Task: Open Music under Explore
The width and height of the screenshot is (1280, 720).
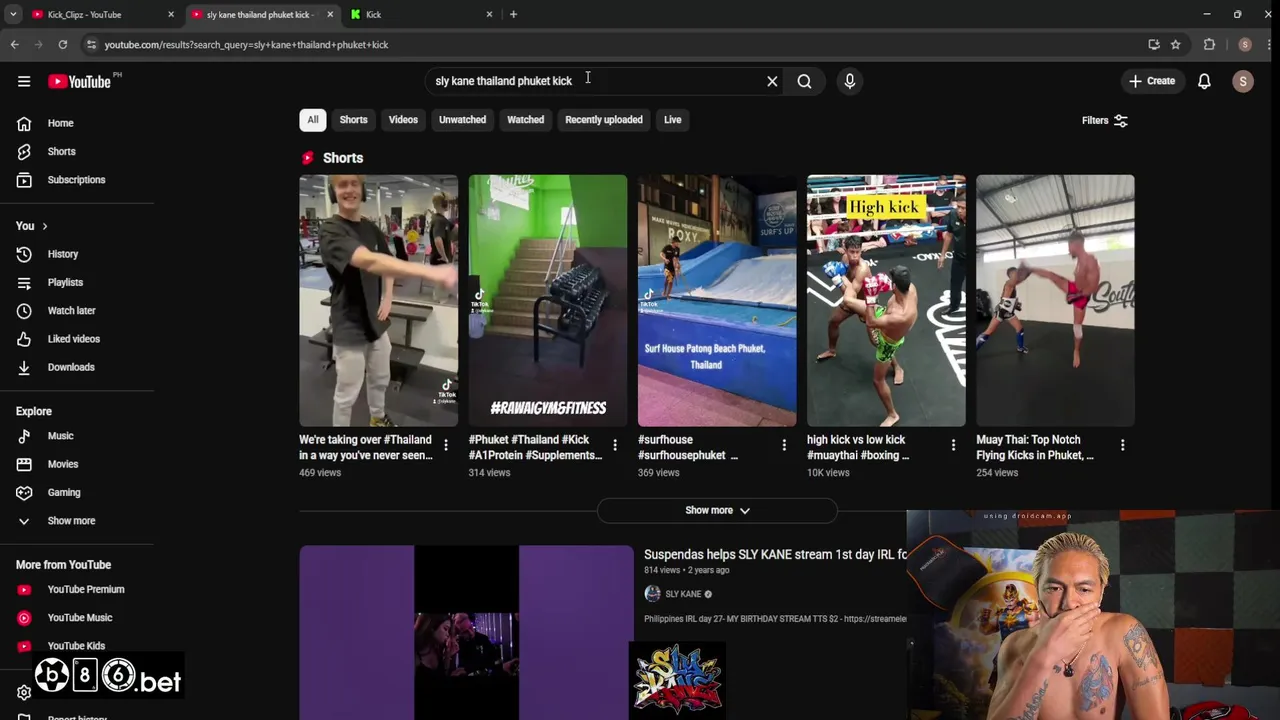Action: point(77,436)
